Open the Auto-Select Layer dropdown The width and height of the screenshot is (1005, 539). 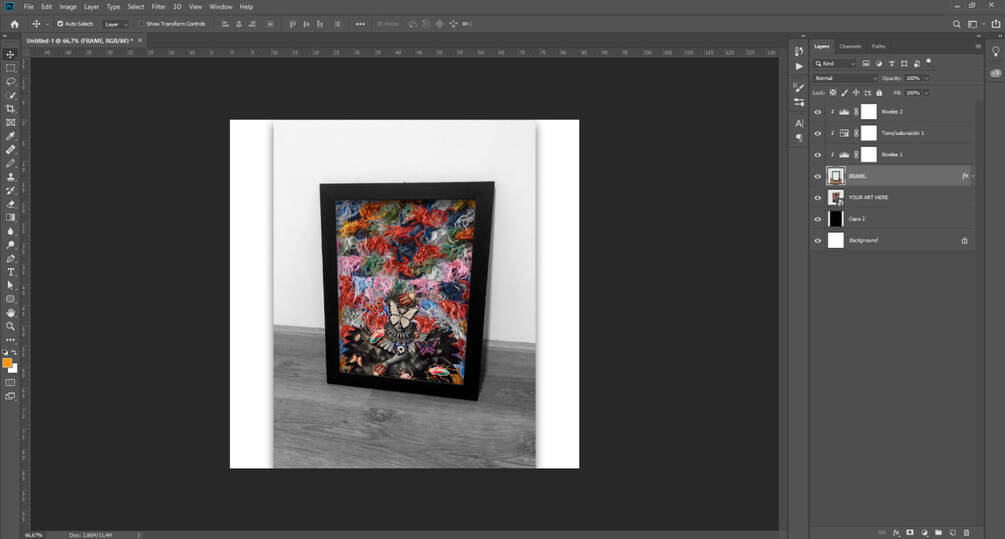(x=115, y=24)
